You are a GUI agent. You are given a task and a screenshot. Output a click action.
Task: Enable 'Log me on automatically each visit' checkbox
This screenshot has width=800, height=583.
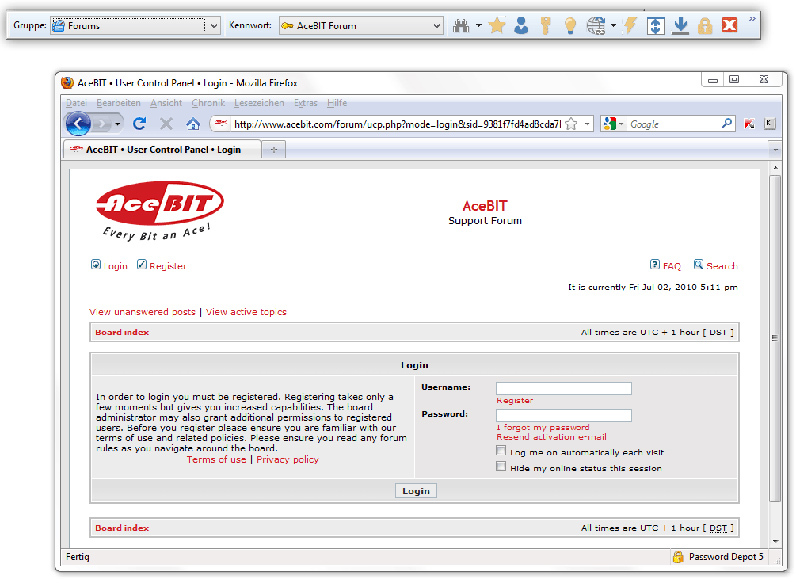501,451
